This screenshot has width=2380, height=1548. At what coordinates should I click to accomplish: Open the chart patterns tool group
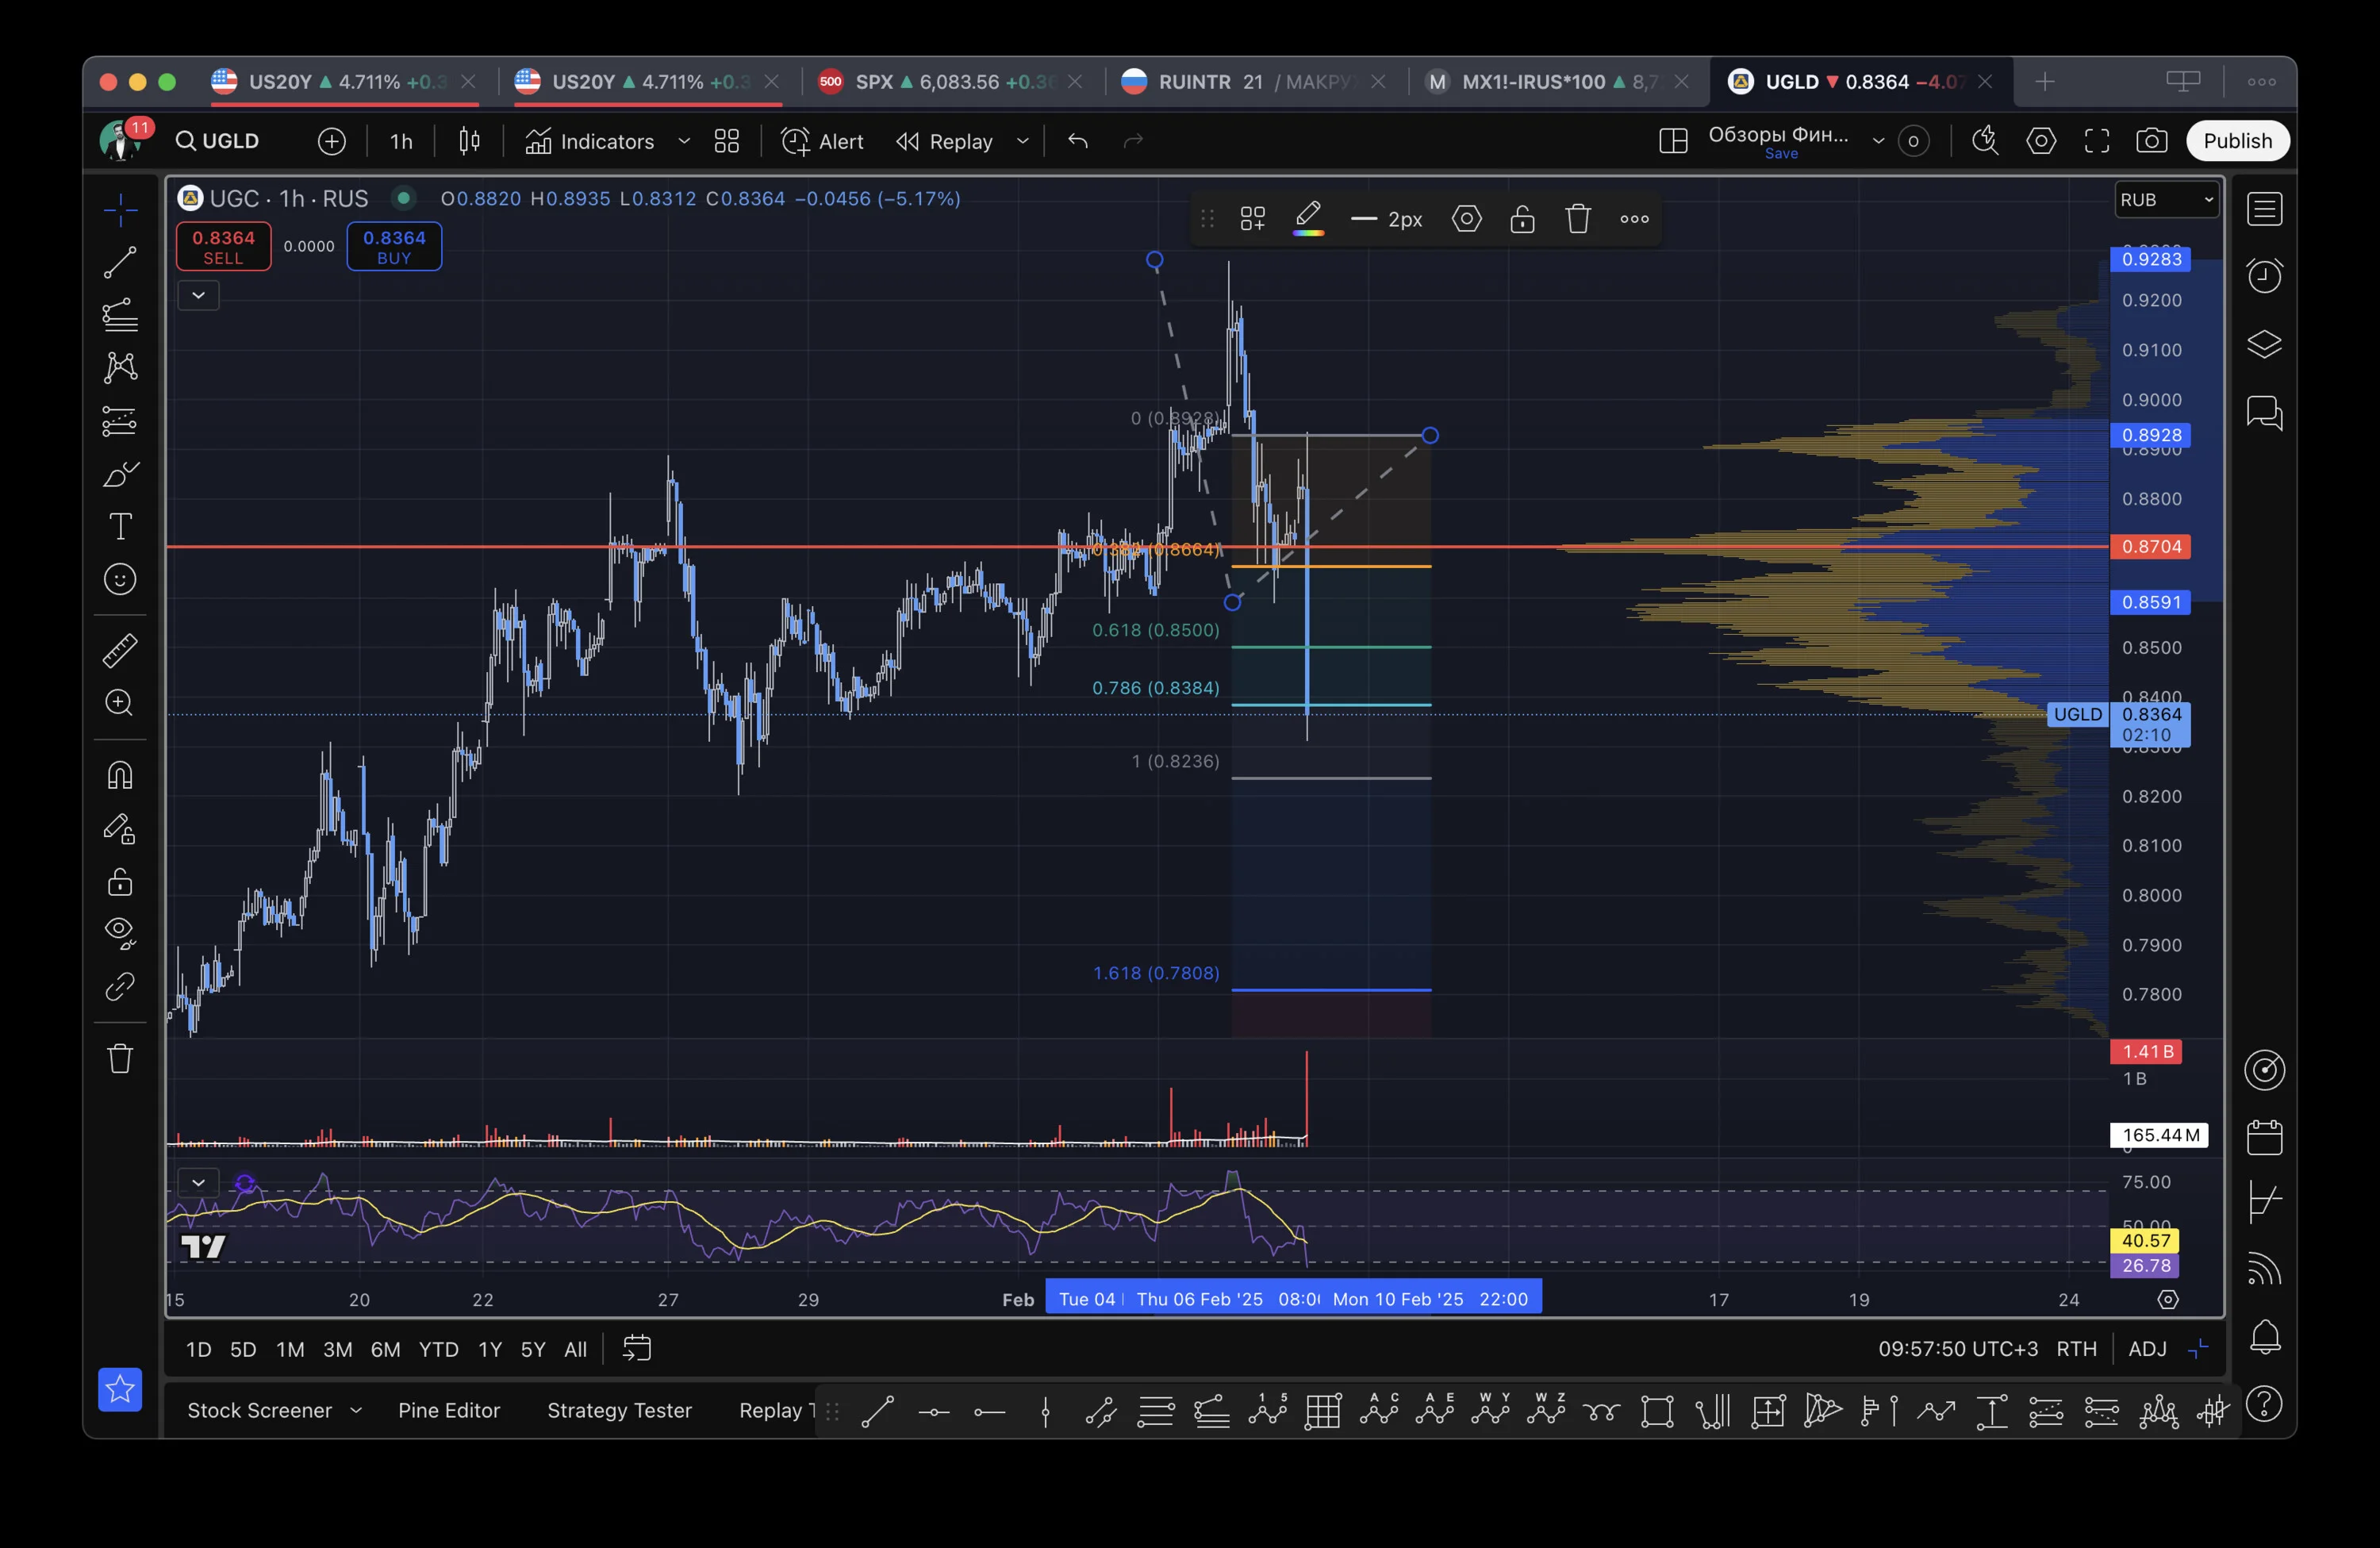coord(120,367)
